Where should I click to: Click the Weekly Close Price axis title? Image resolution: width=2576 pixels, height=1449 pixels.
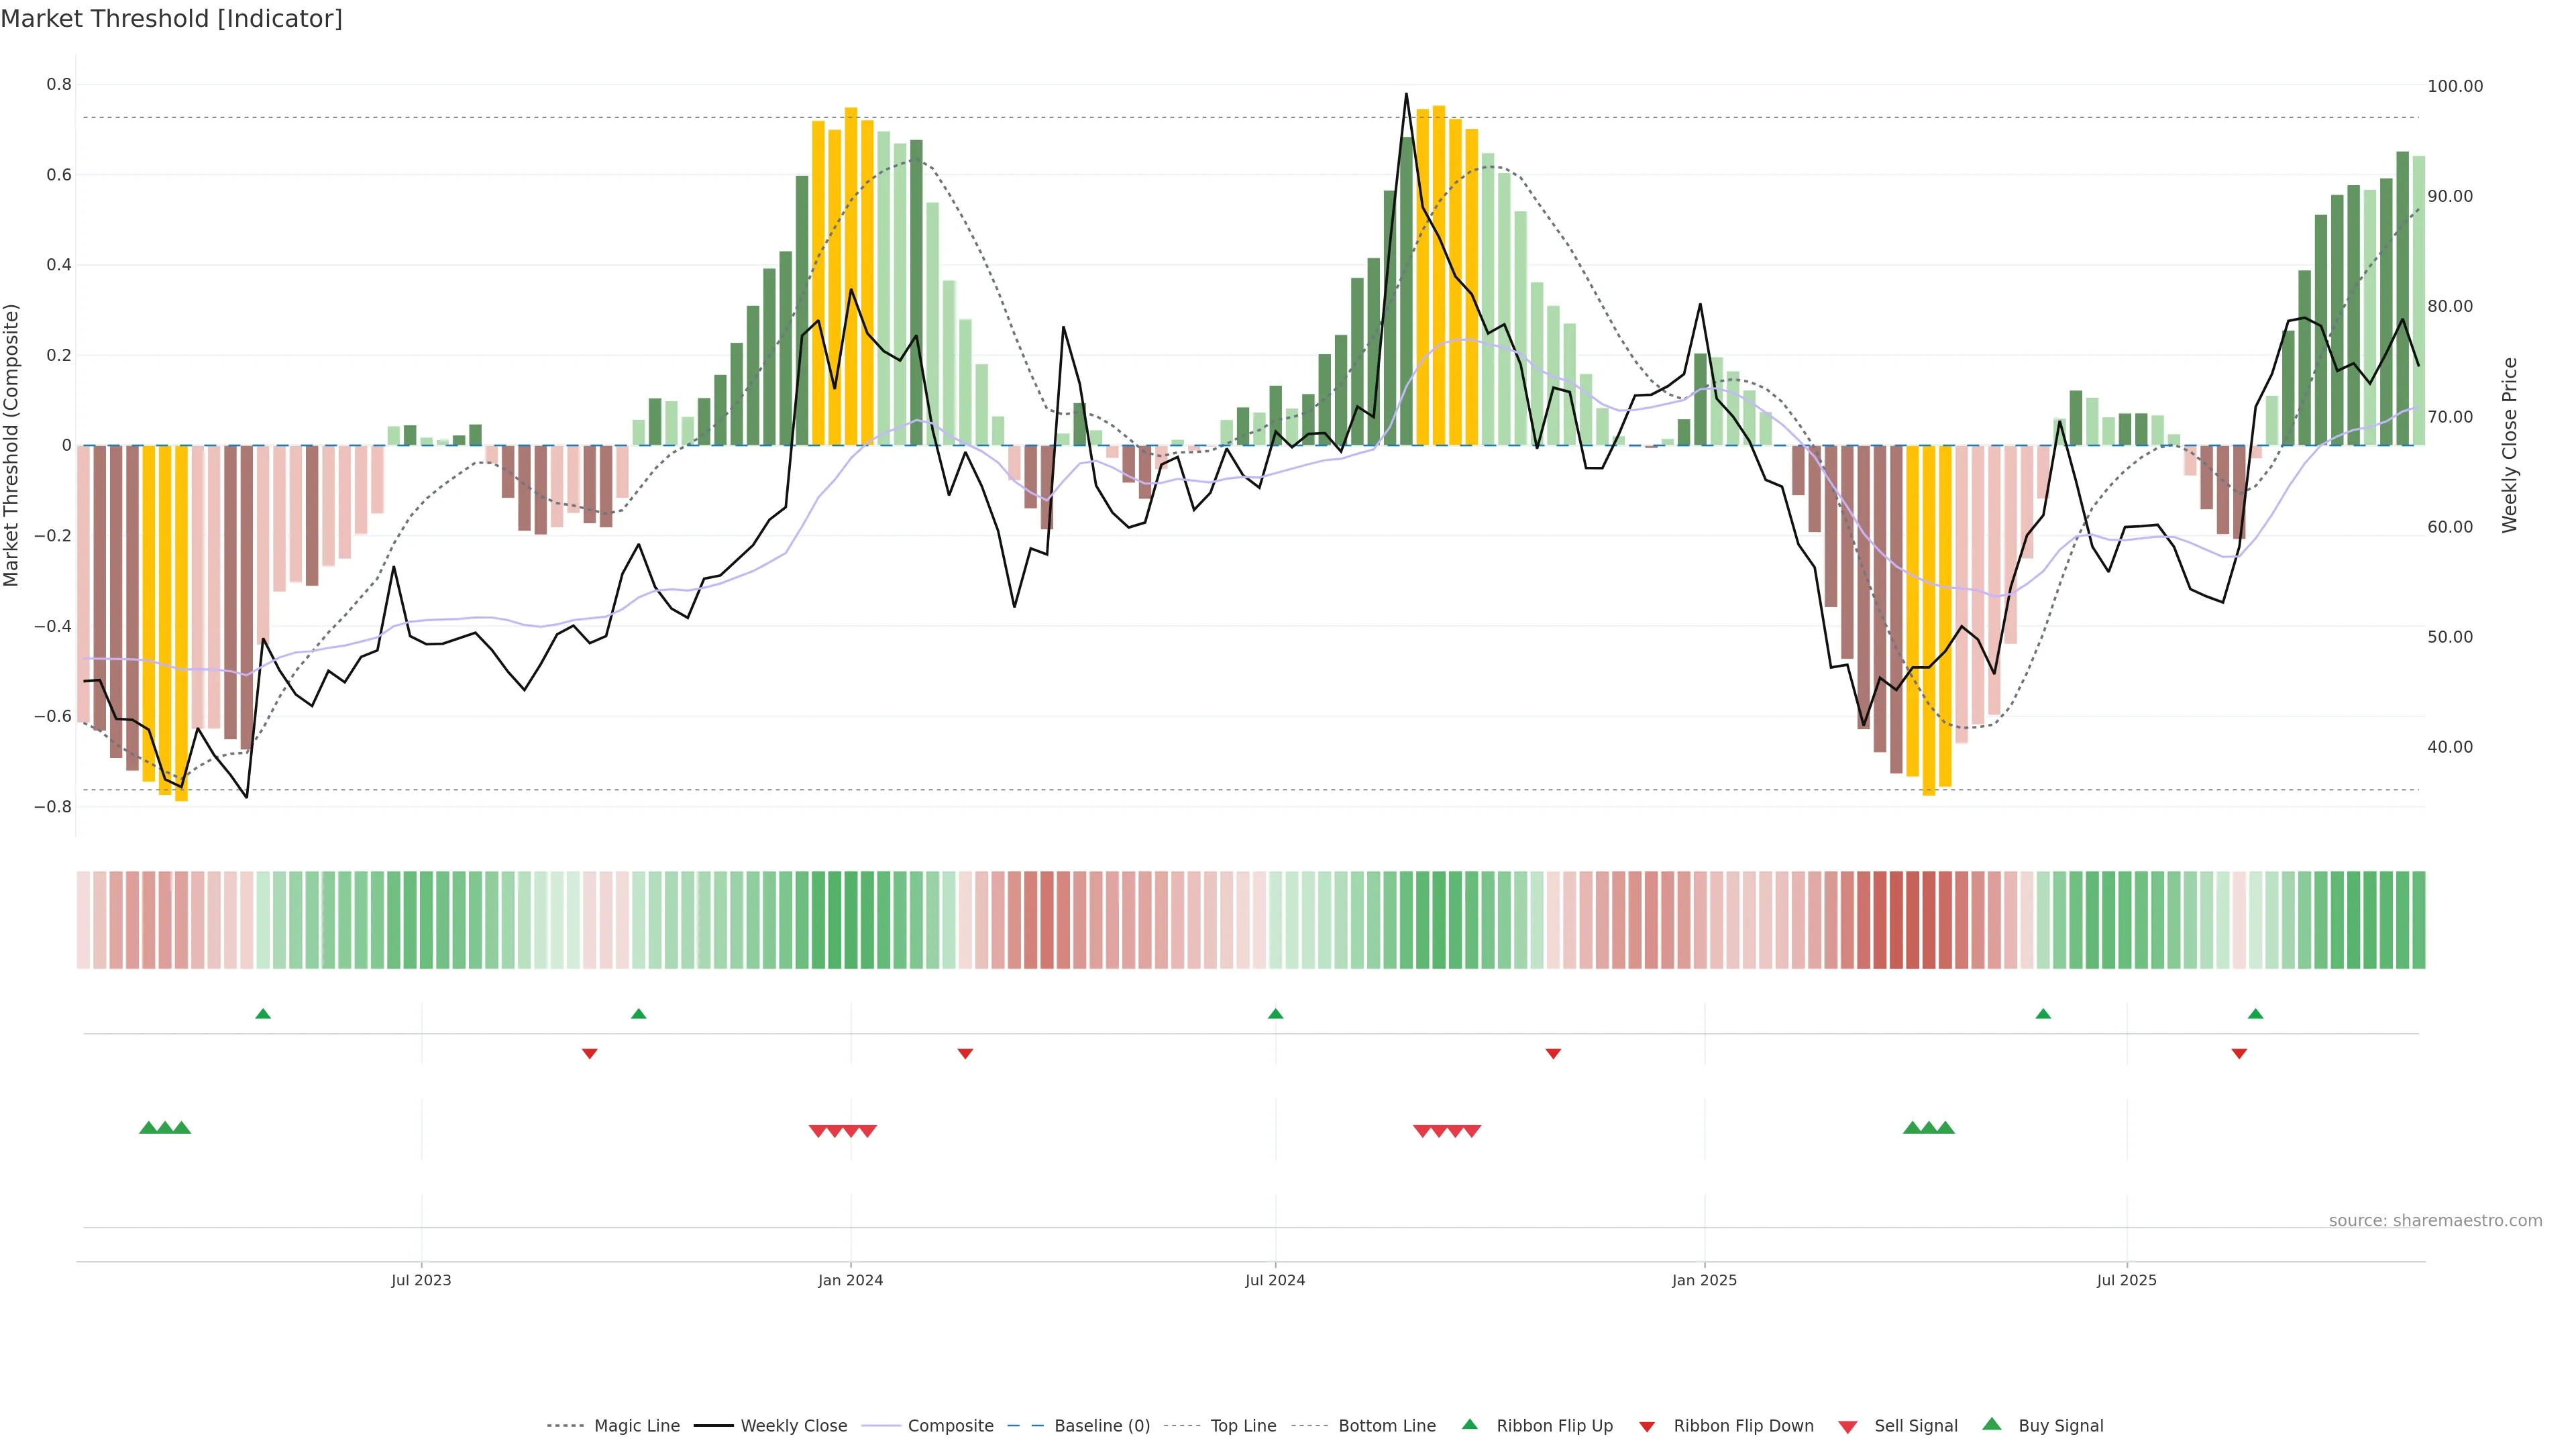[x=2510, y=445]
